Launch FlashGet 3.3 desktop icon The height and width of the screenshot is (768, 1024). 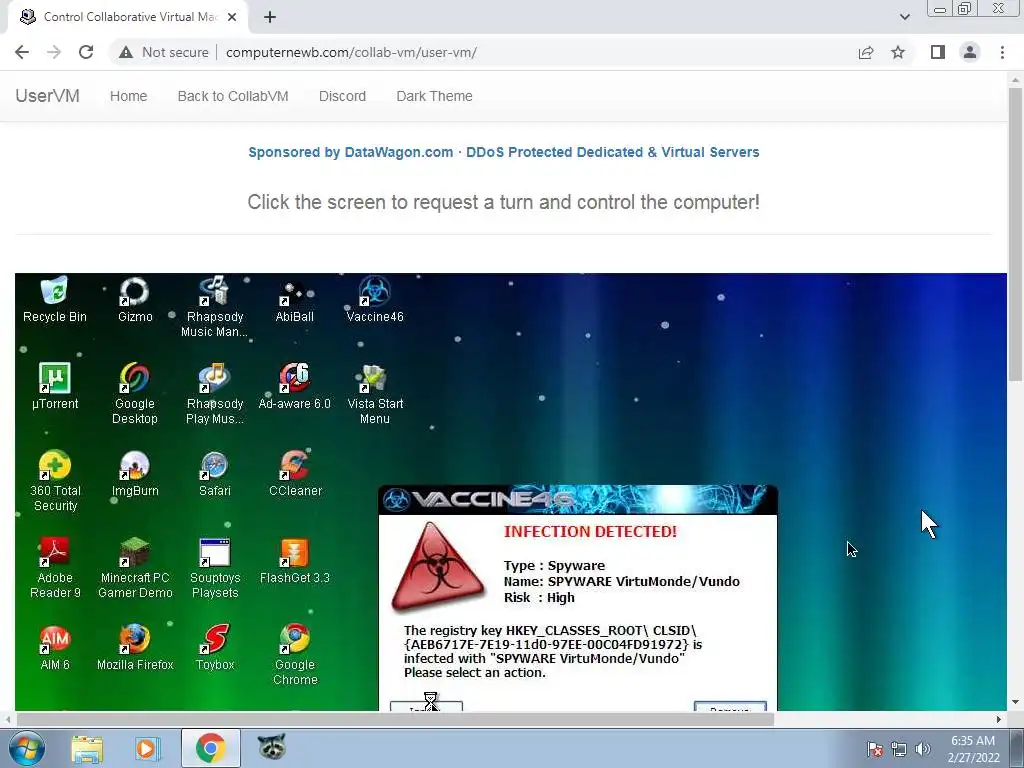pyautogui.click(x=295, y=561)
